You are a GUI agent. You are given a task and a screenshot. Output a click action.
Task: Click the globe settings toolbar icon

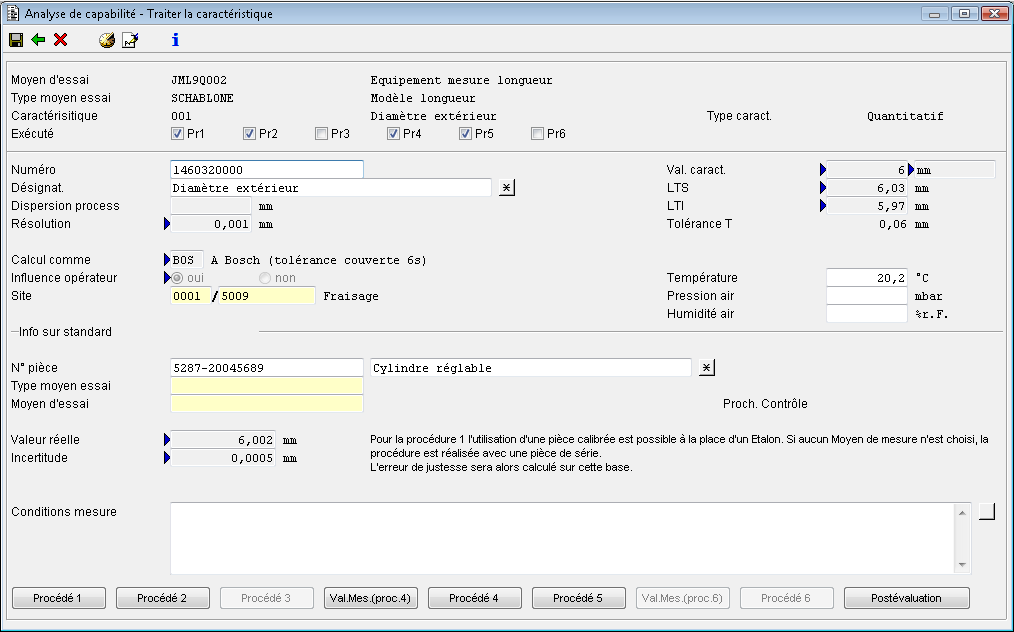pos(107,40)
